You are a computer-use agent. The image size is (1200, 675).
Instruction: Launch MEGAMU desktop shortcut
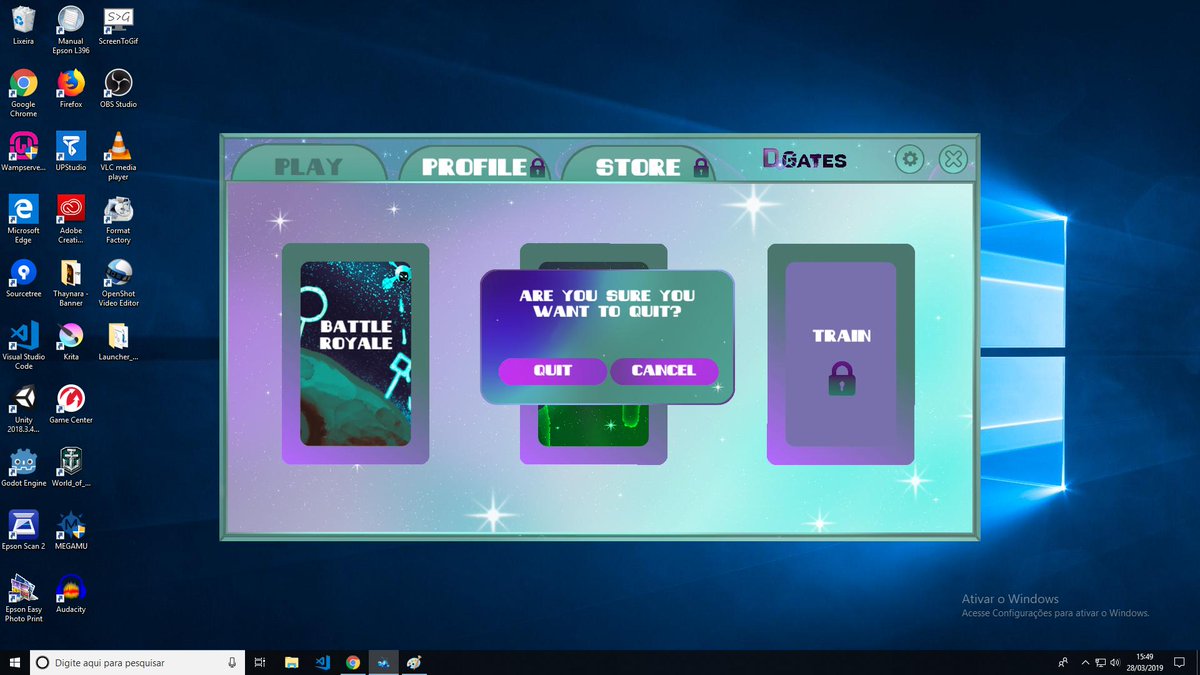70,530
